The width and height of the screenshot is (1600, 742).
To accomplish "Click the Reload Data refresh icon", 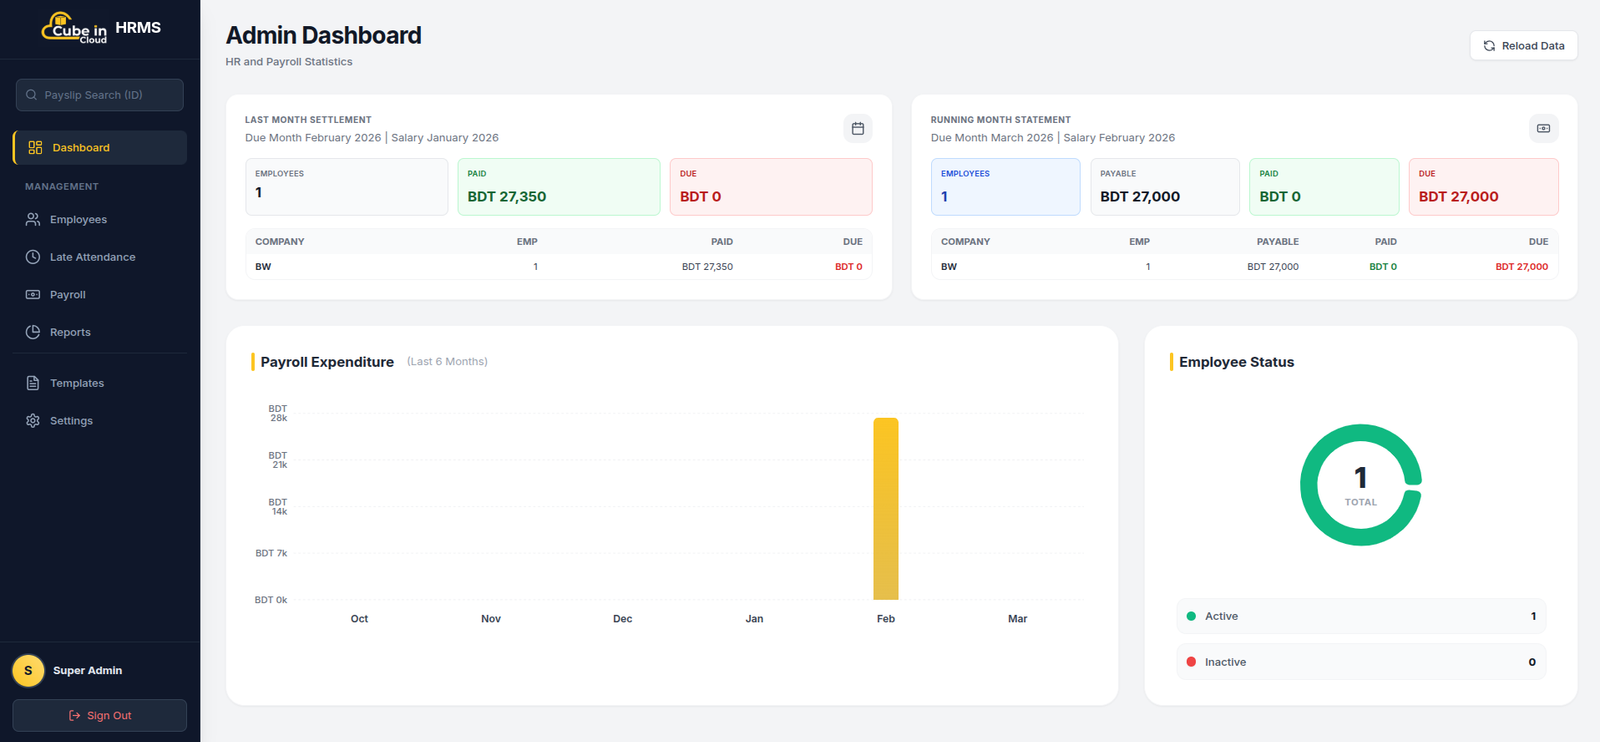I will click(x=1489, y=46).
